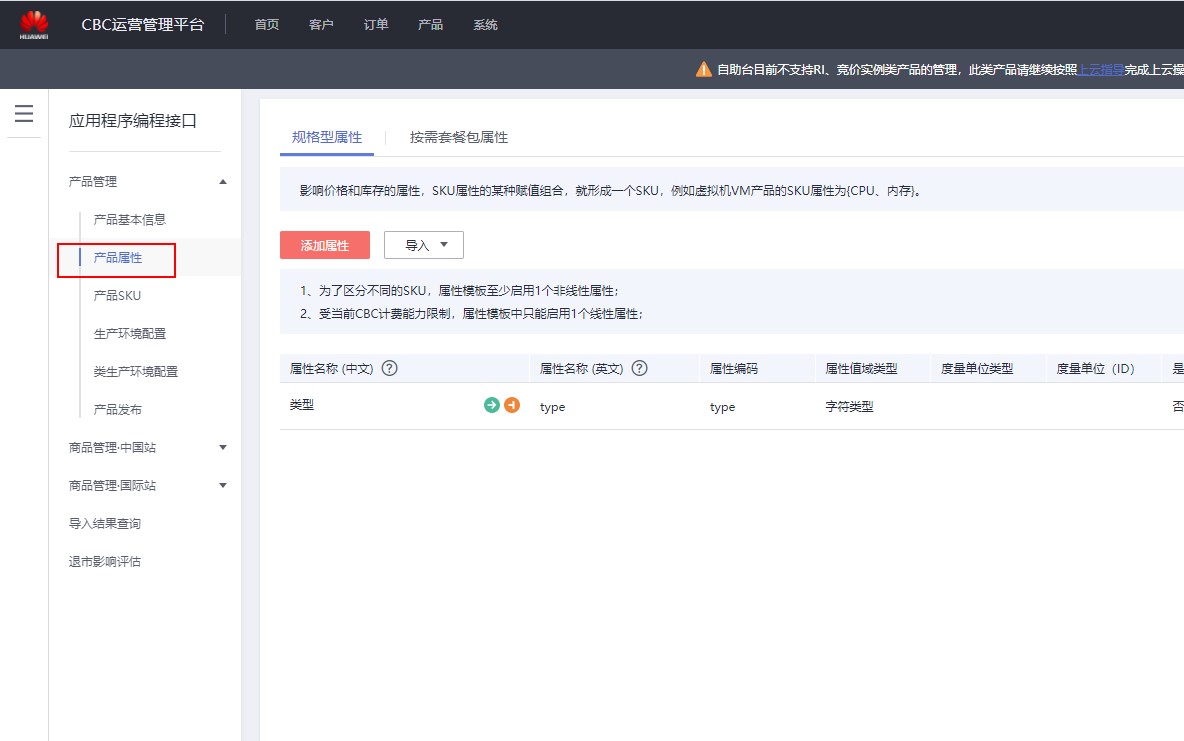Click 商品管理·中国站 section label

tap(113, 447)
